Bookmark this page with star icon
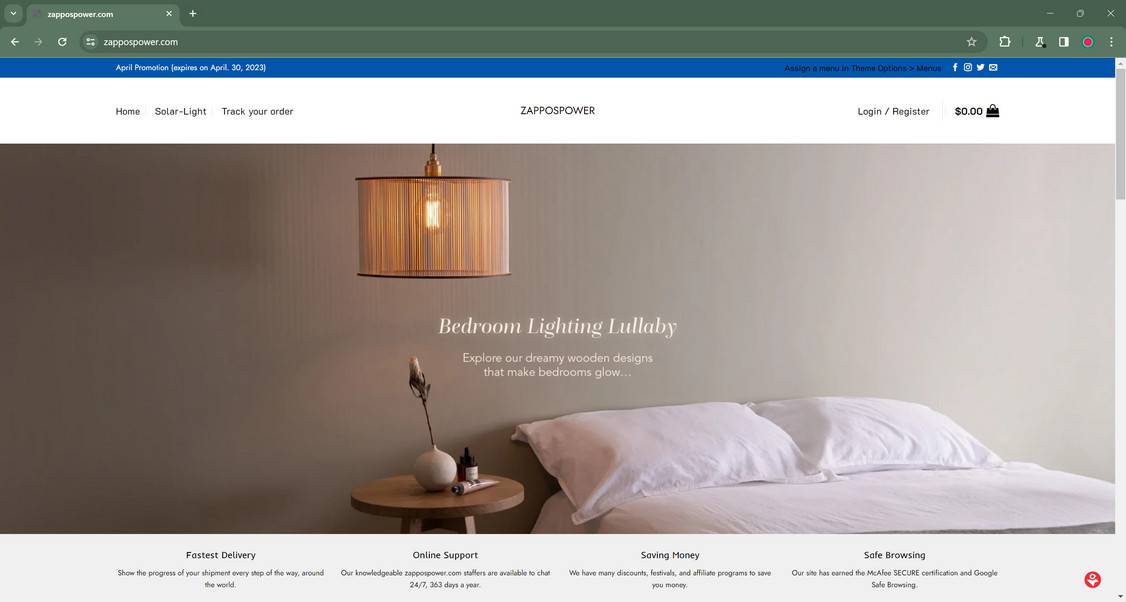Image resolution: width=1126 pixels, height=602 pixels. (x=972, y=42)
